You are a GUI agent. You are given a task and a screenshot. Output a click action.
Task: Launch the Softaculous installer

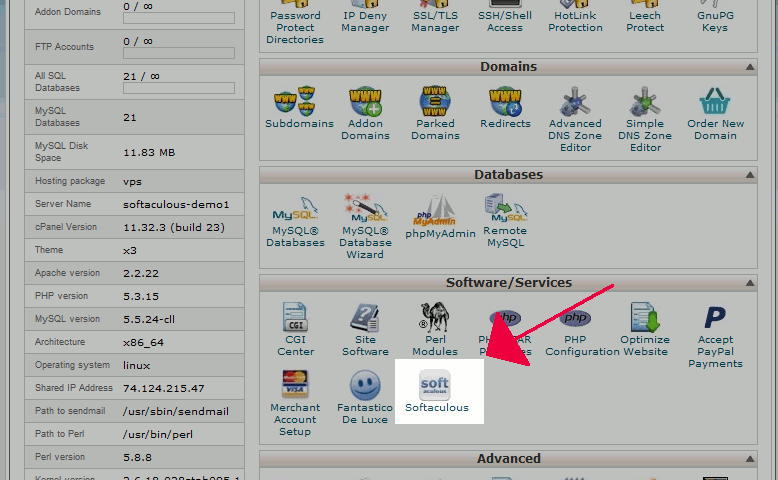[x=437, y=391]
